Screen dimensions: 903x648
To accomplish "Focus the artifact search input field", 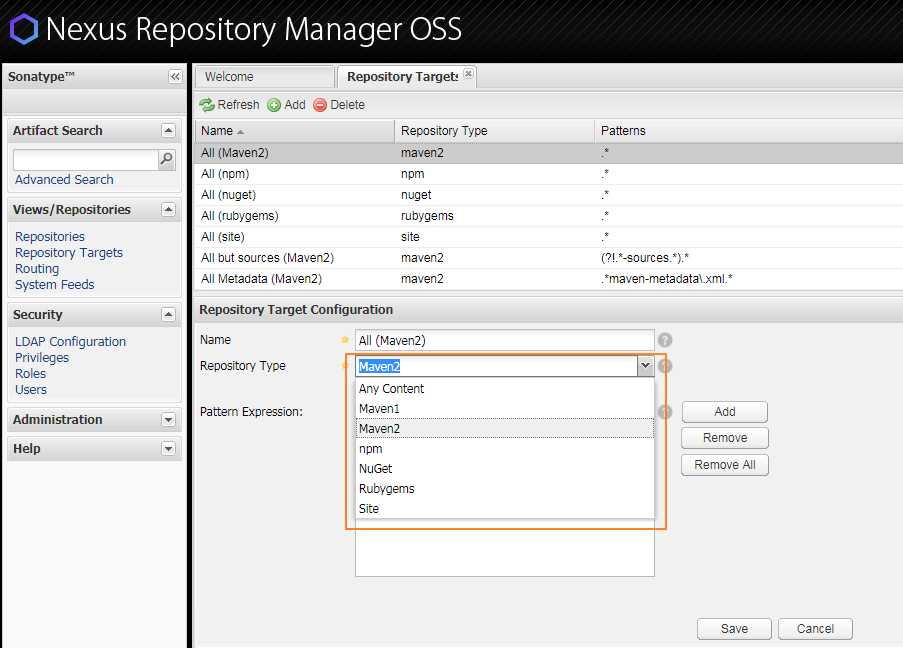I will tap(86, 160).
